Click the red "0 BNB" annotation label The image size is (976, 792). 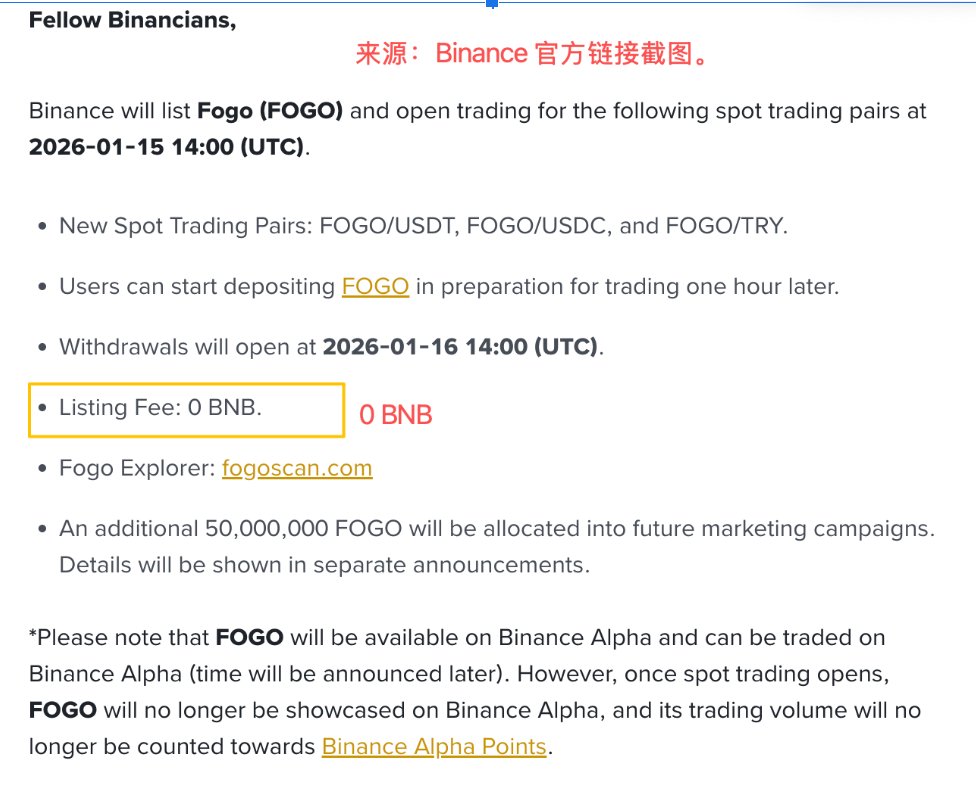396,415
